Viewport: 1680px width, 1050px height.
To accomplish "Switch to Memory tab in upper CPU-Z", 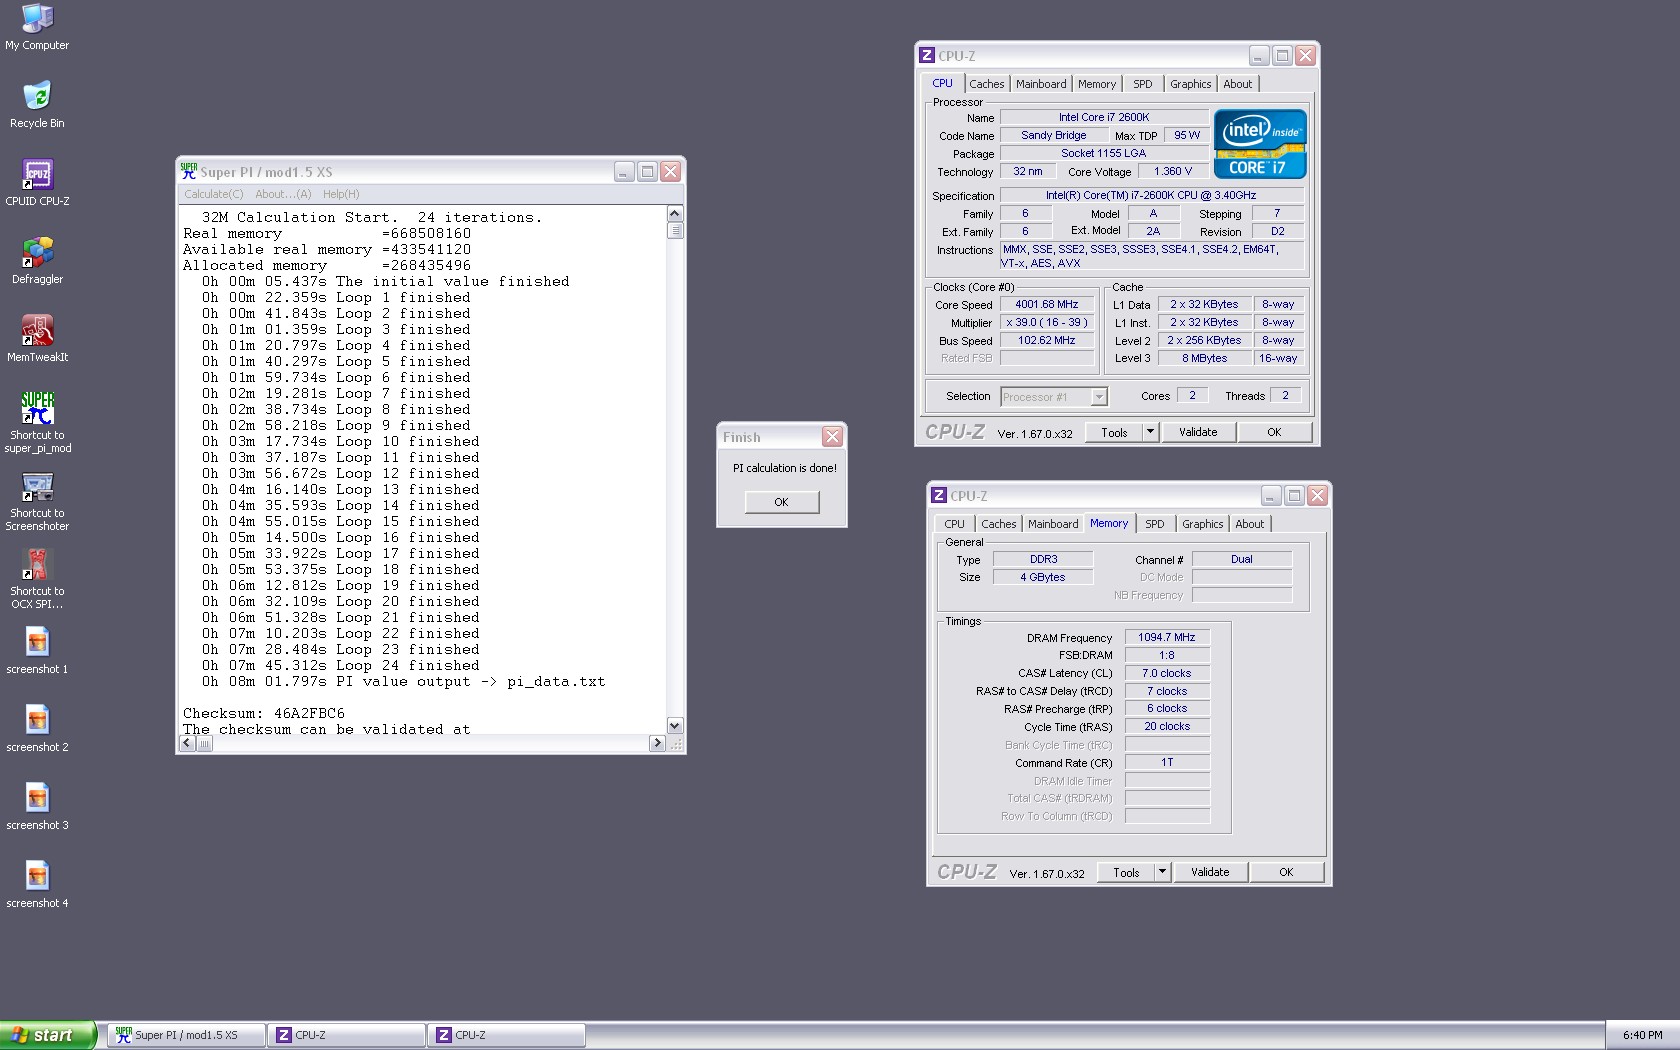I will click(x=1097, y=84).
